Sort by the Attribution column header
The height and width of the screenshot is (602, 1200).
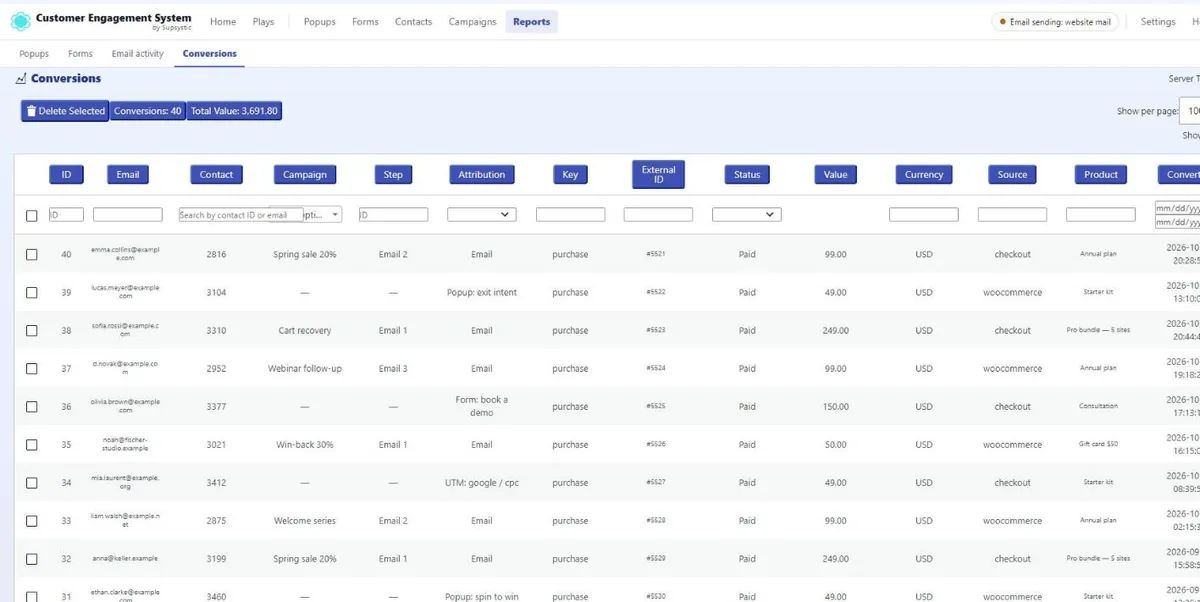482,174
